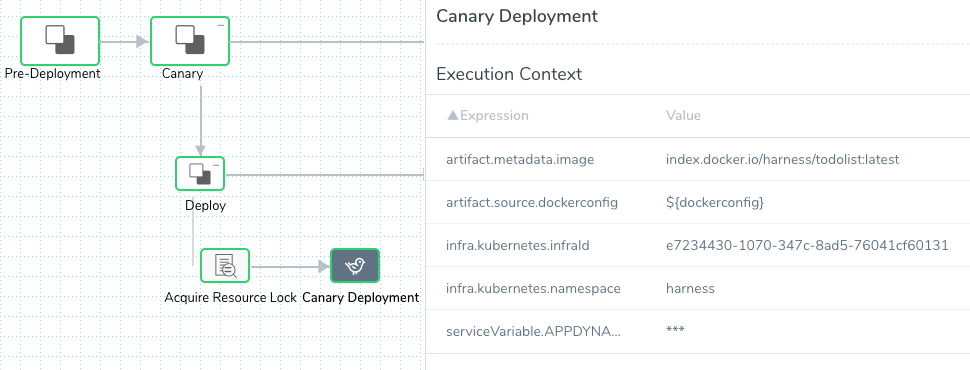Screen dimensions: 970x370
Task: Collapse the Canary node using minus sign
Action: pos(221,25)
